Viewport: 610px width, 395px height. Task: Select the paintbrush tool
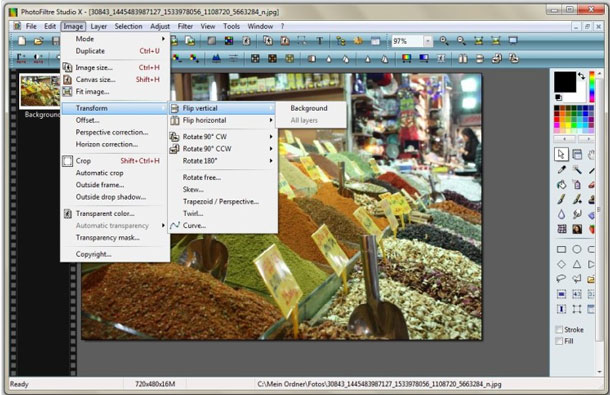pyautogui.click(x=561, y=199)
